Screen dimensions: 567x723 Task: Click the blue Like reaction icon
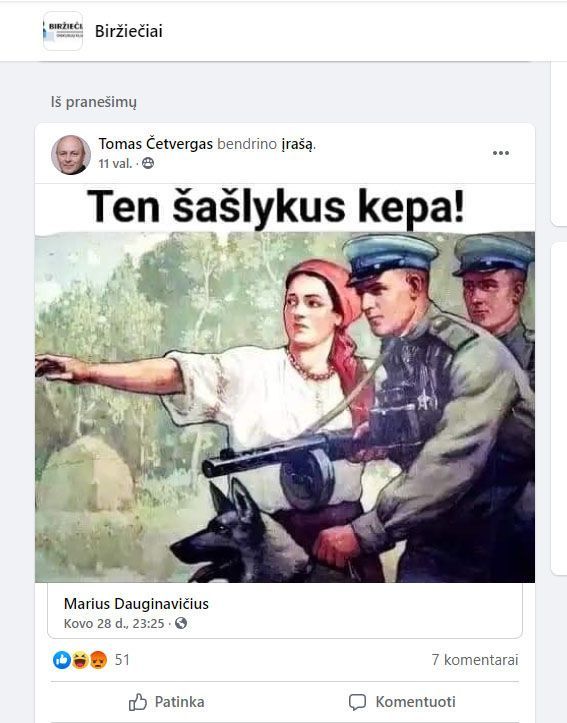tap(61, 660)
